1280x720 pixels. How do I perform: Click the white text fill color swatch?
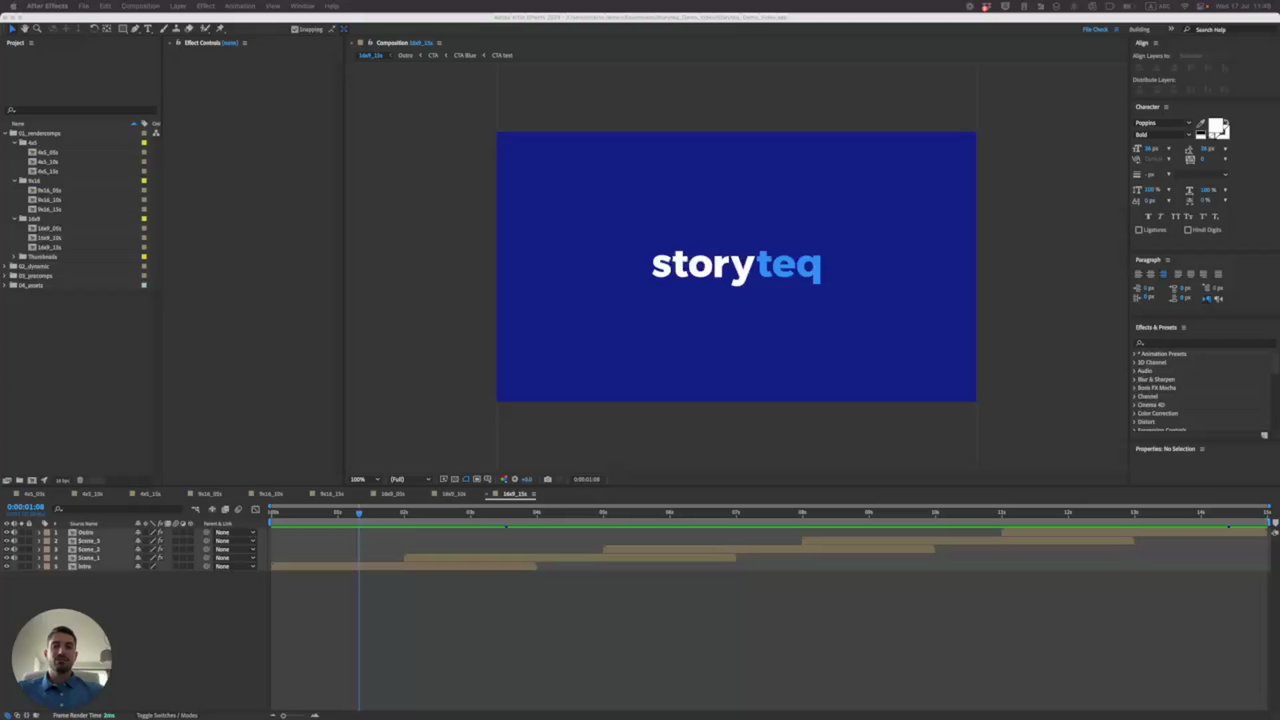(x=1215, y=125)
